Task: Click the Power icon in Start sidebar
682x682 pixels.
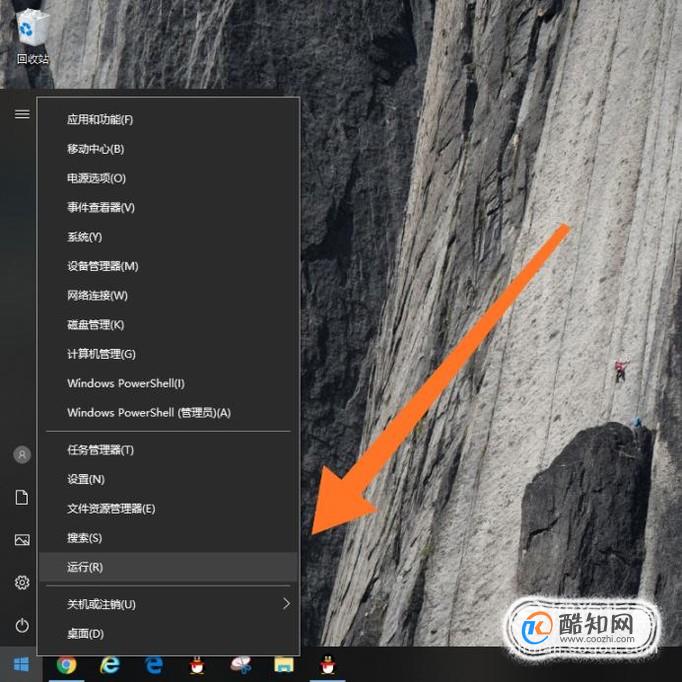Action: (22, 625)
